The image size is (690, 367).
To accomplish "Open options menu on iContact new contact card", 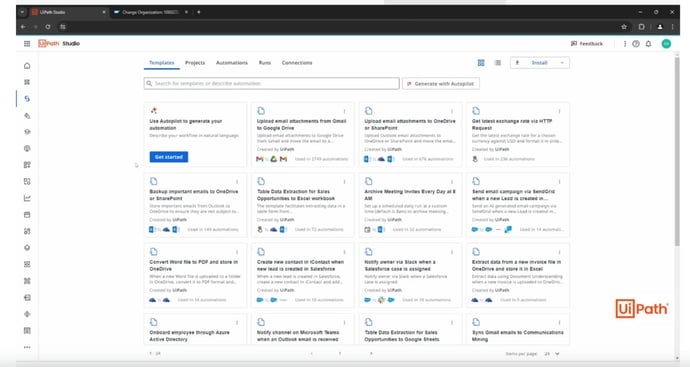I will point(345,252).
